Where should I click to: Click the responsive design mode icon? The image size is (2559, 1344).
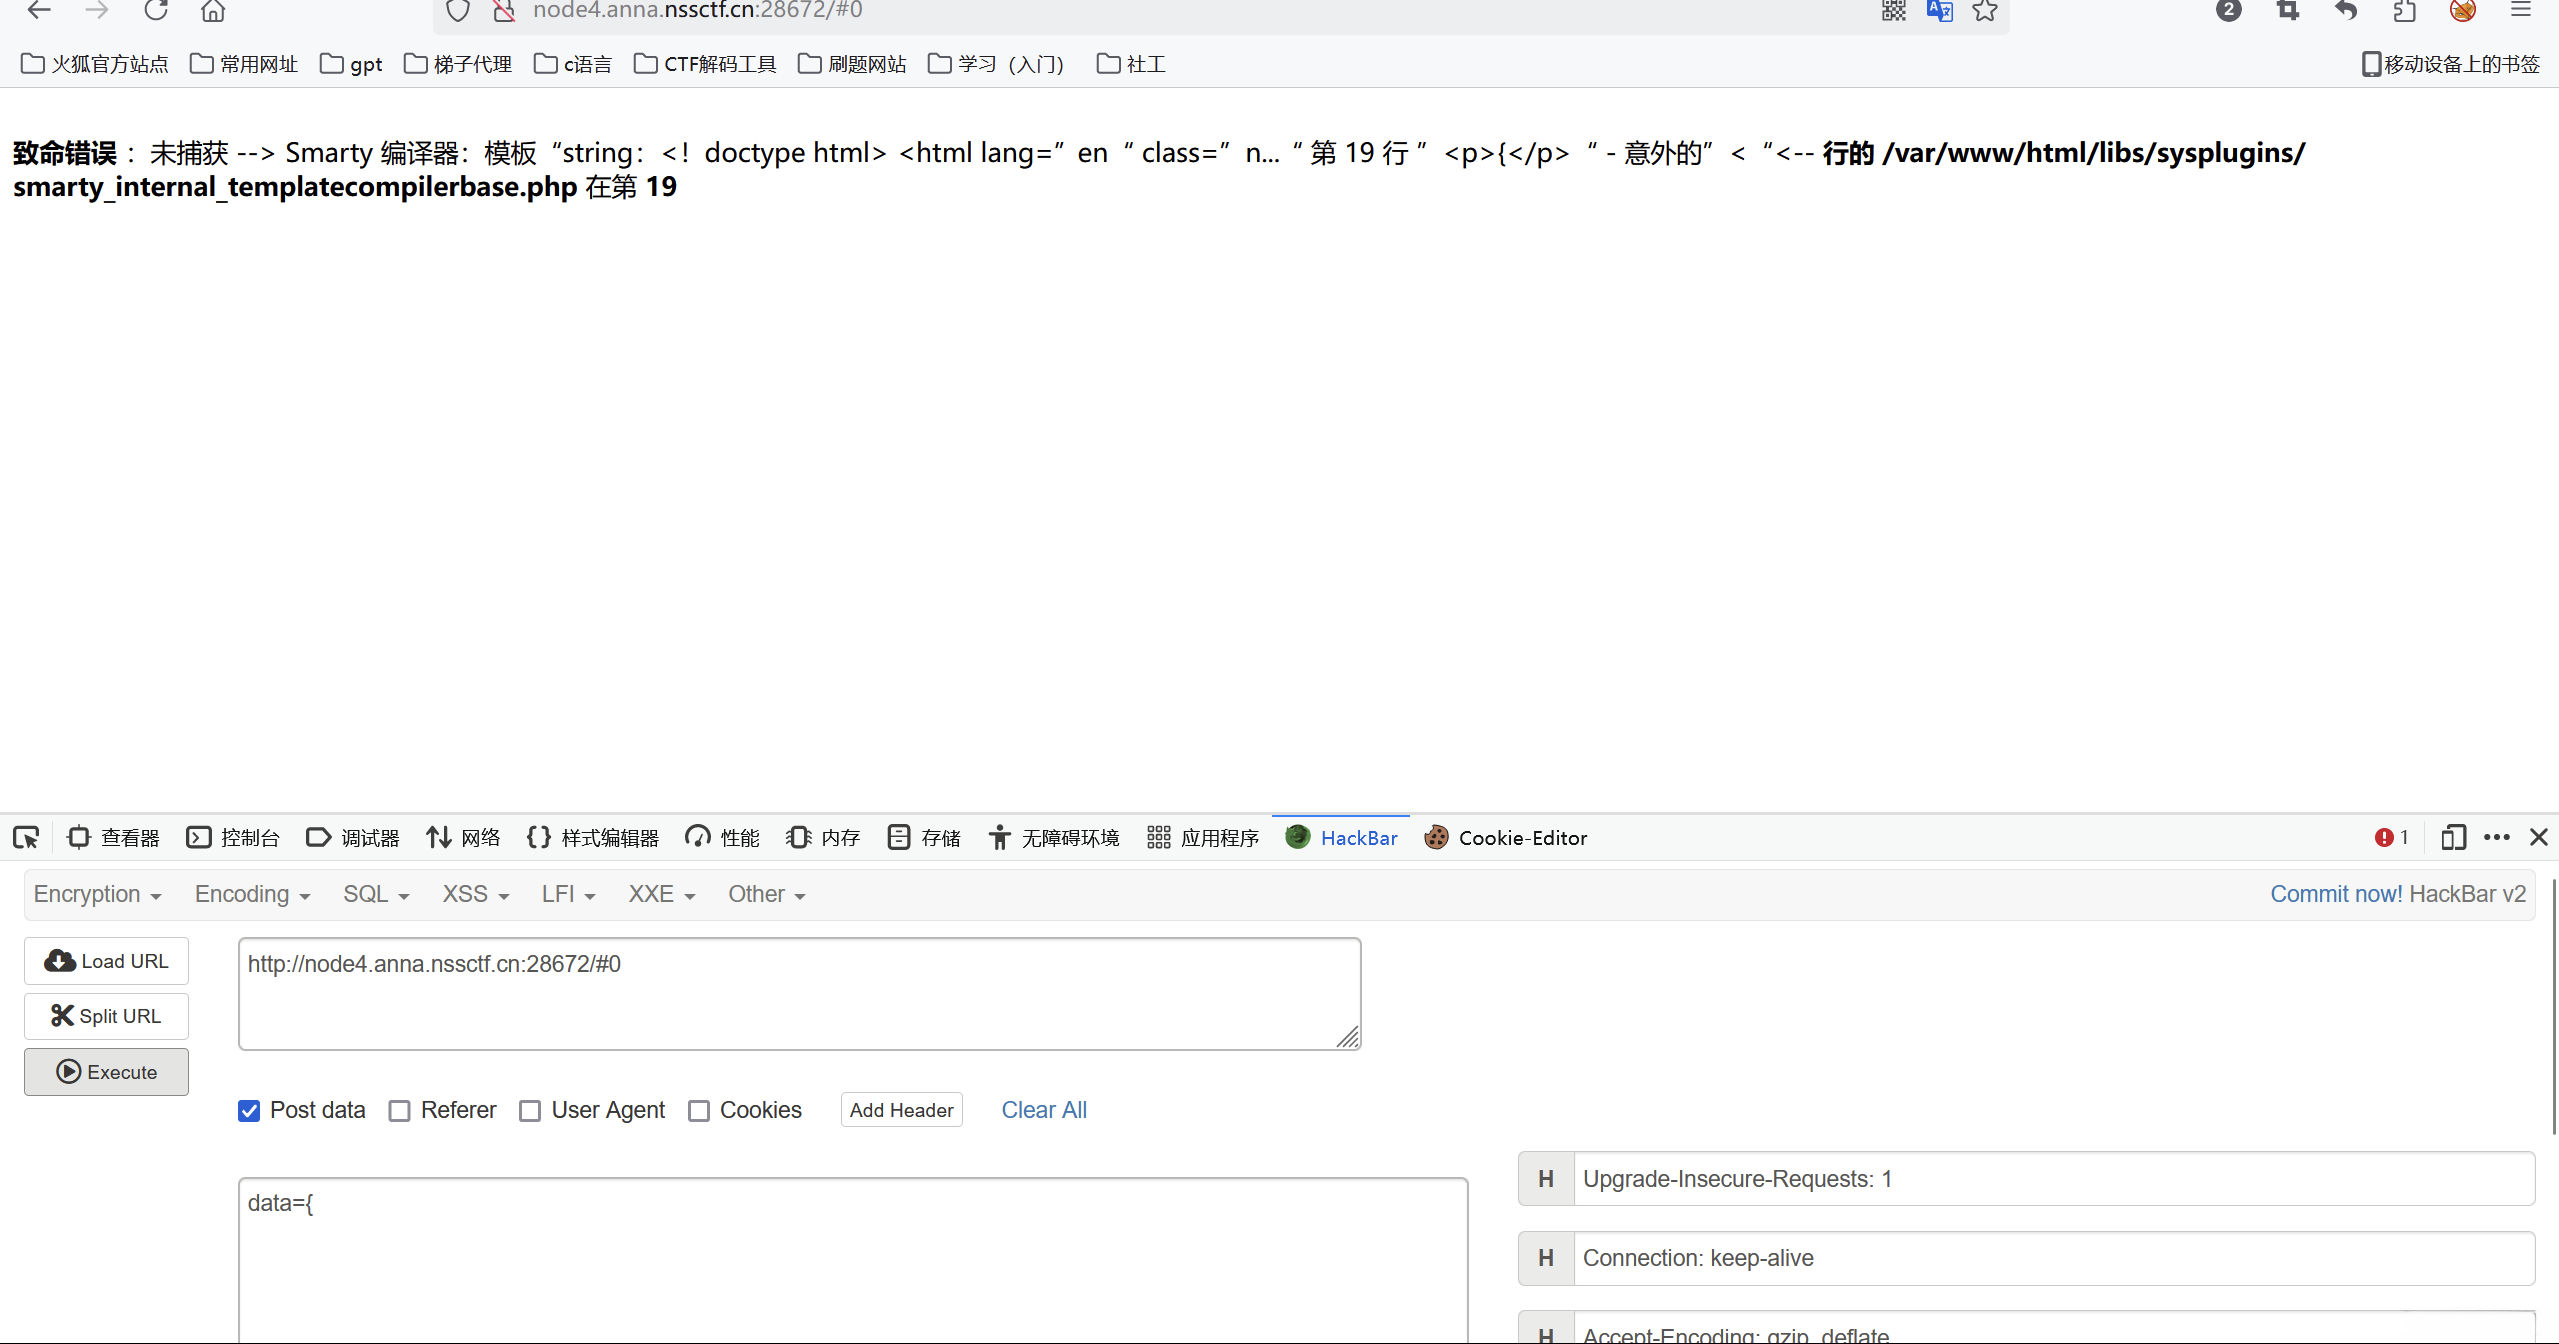point(2452,837)
